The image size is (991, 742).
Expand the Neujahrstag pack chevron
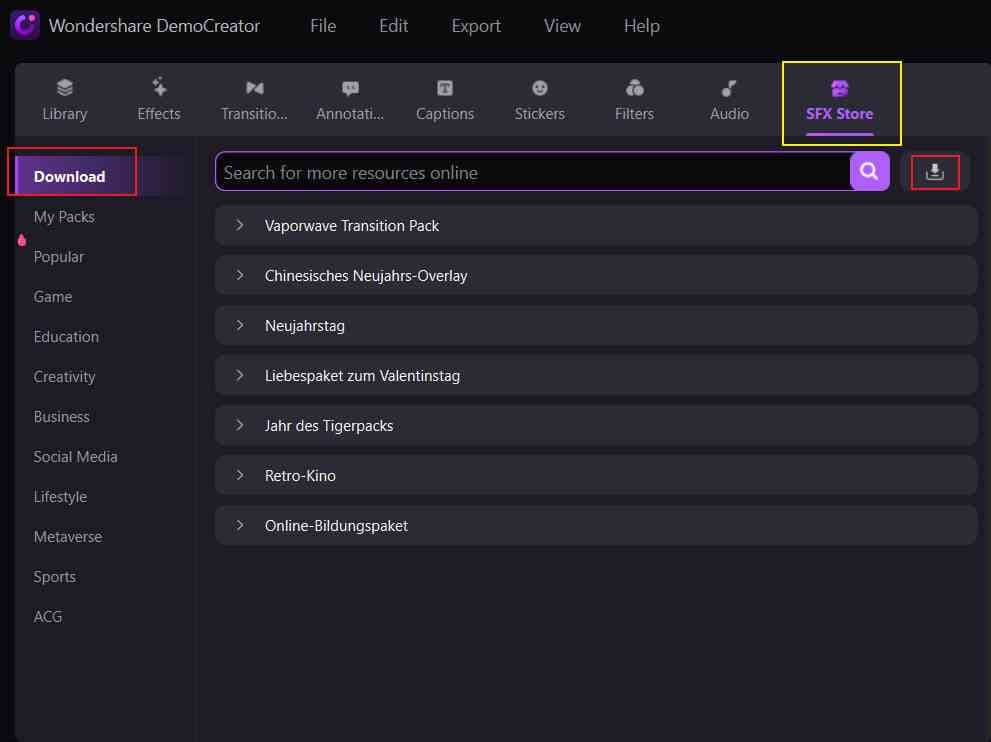pyautogui.click(x=240, y=325)
